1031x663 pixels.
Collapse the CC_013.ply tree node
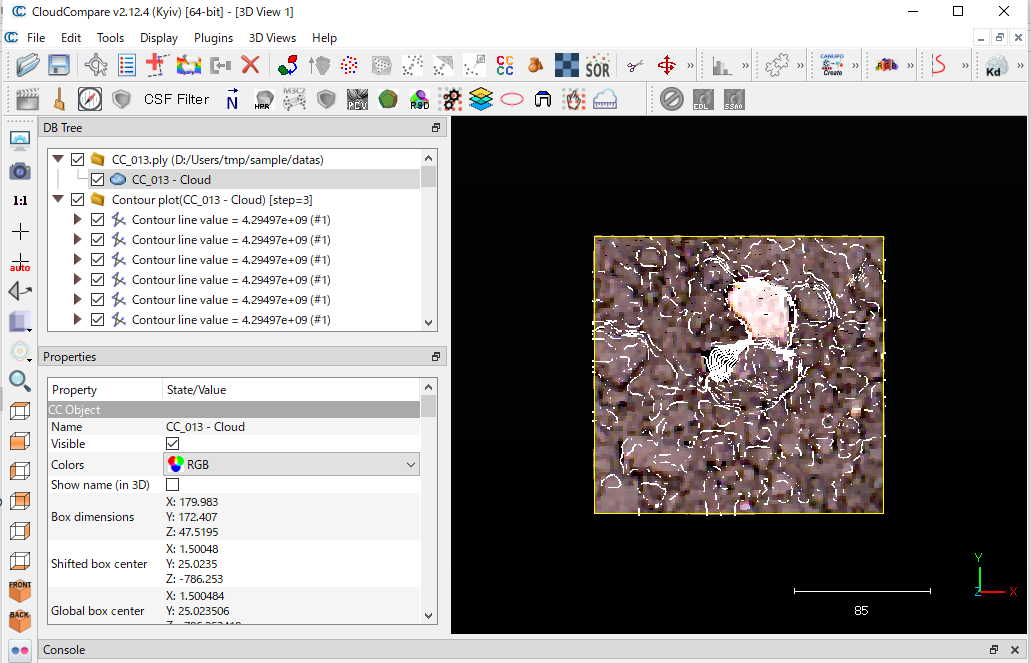pos(57,160)
